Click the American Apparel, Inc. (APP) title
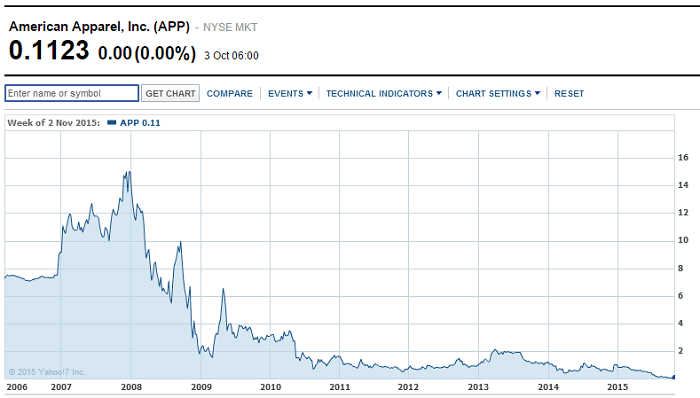Viewport: 700px width, 398px height. coord(99,27)
